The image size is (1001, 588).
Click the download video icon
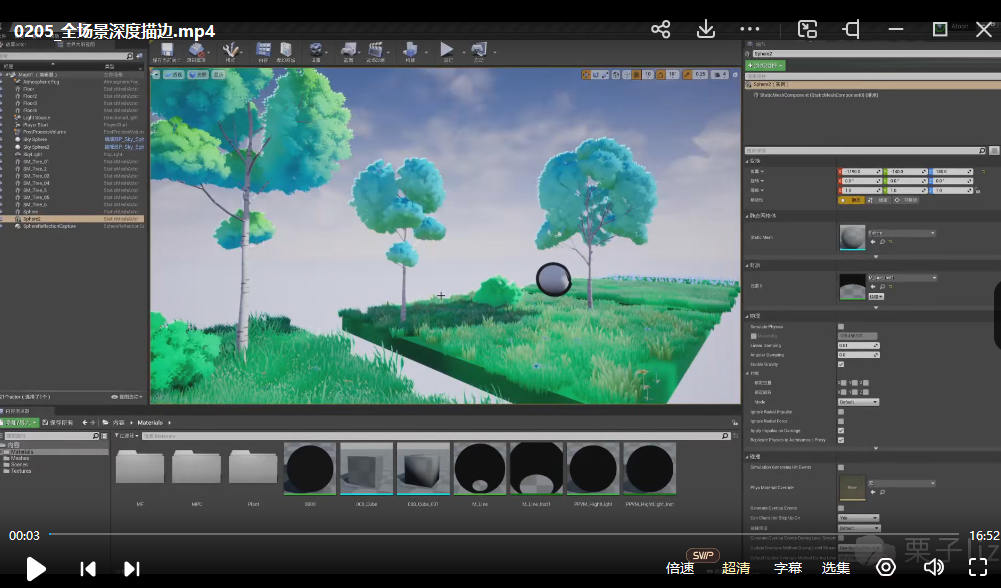[705, 30]
